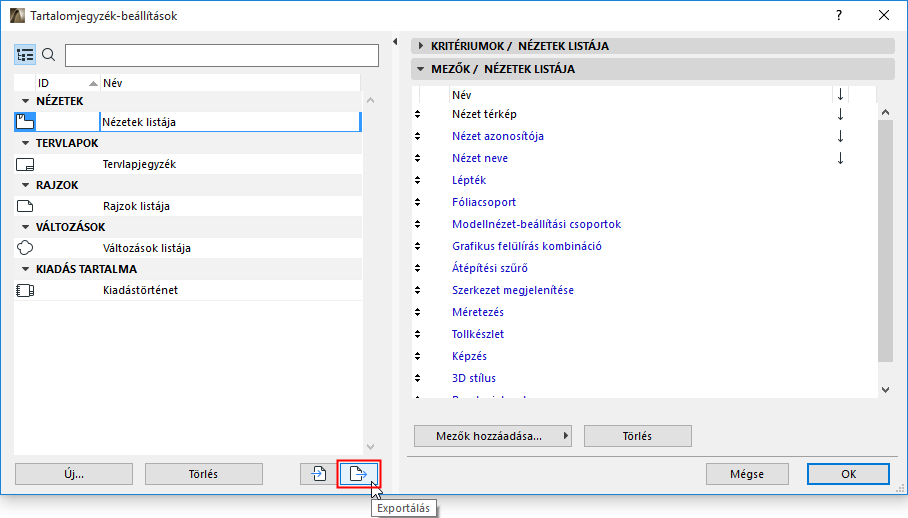Sort by the ID column header
The width and height of the screenshot is (908, 518).
click(x=68, y=83)
